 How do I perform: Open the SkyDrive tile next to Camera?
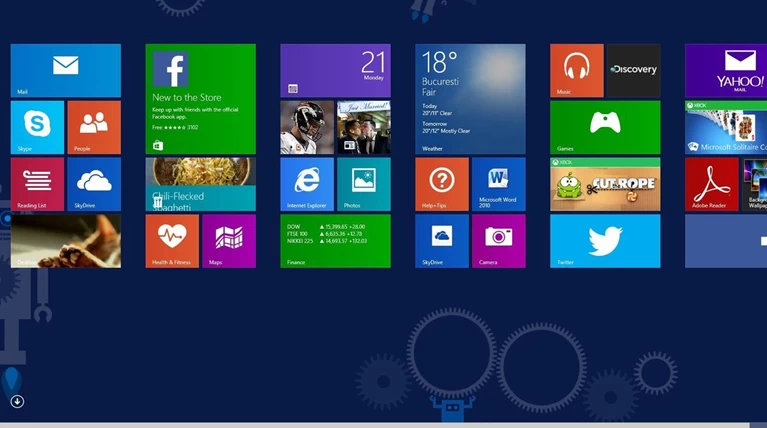coord(442,241)
